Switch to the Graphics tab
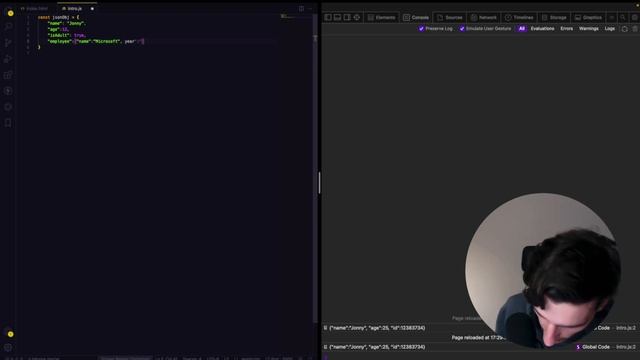Image resolution: width=640 pixels, height=360 pixels. pos(588,18)
